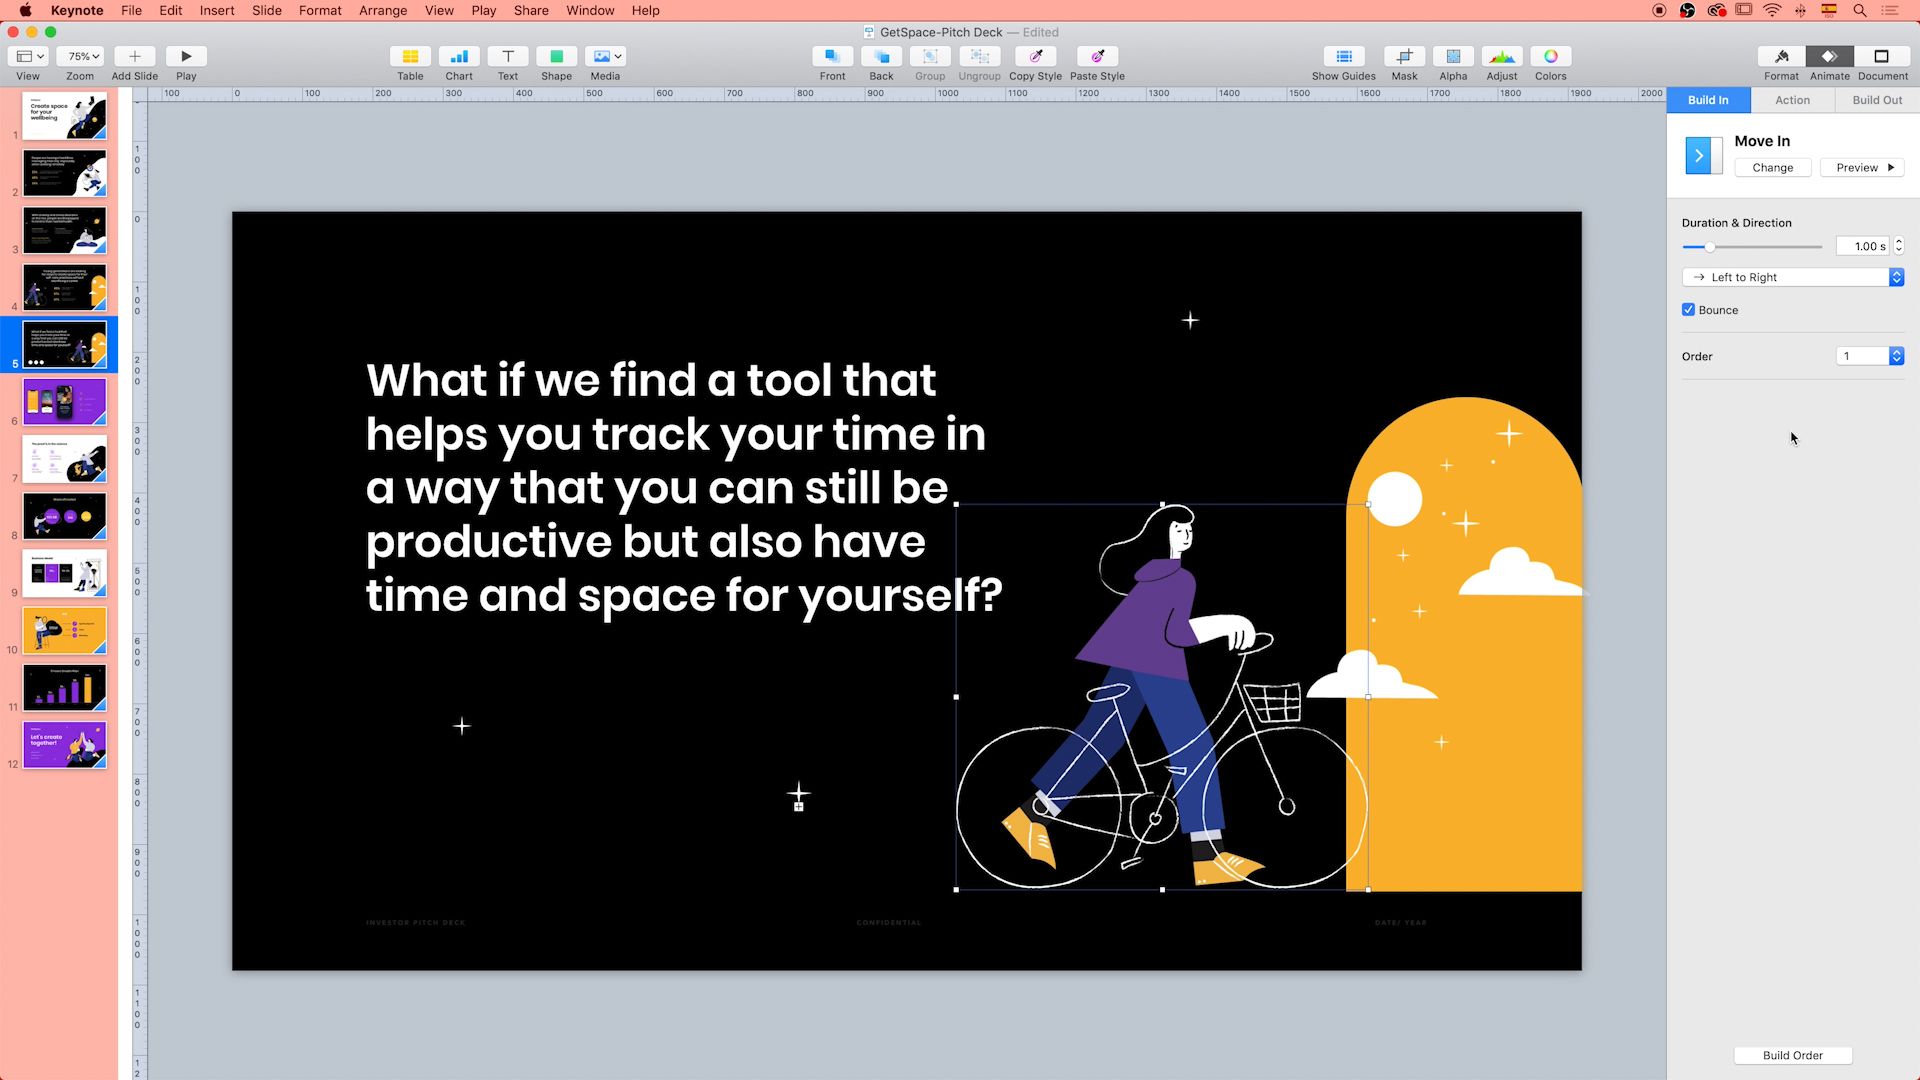
Task: Open the Slide menu
Action: pos(267,10)
